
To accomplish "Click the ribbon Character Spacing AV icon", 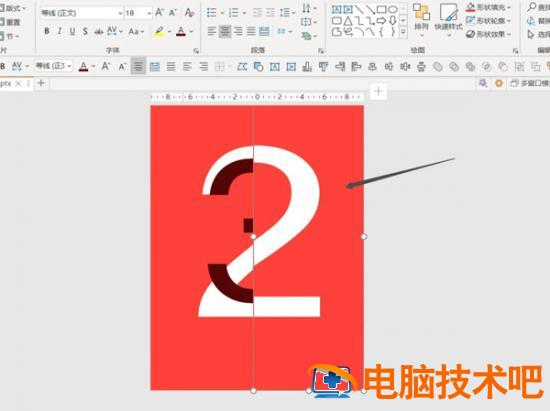I will point(112,31).
